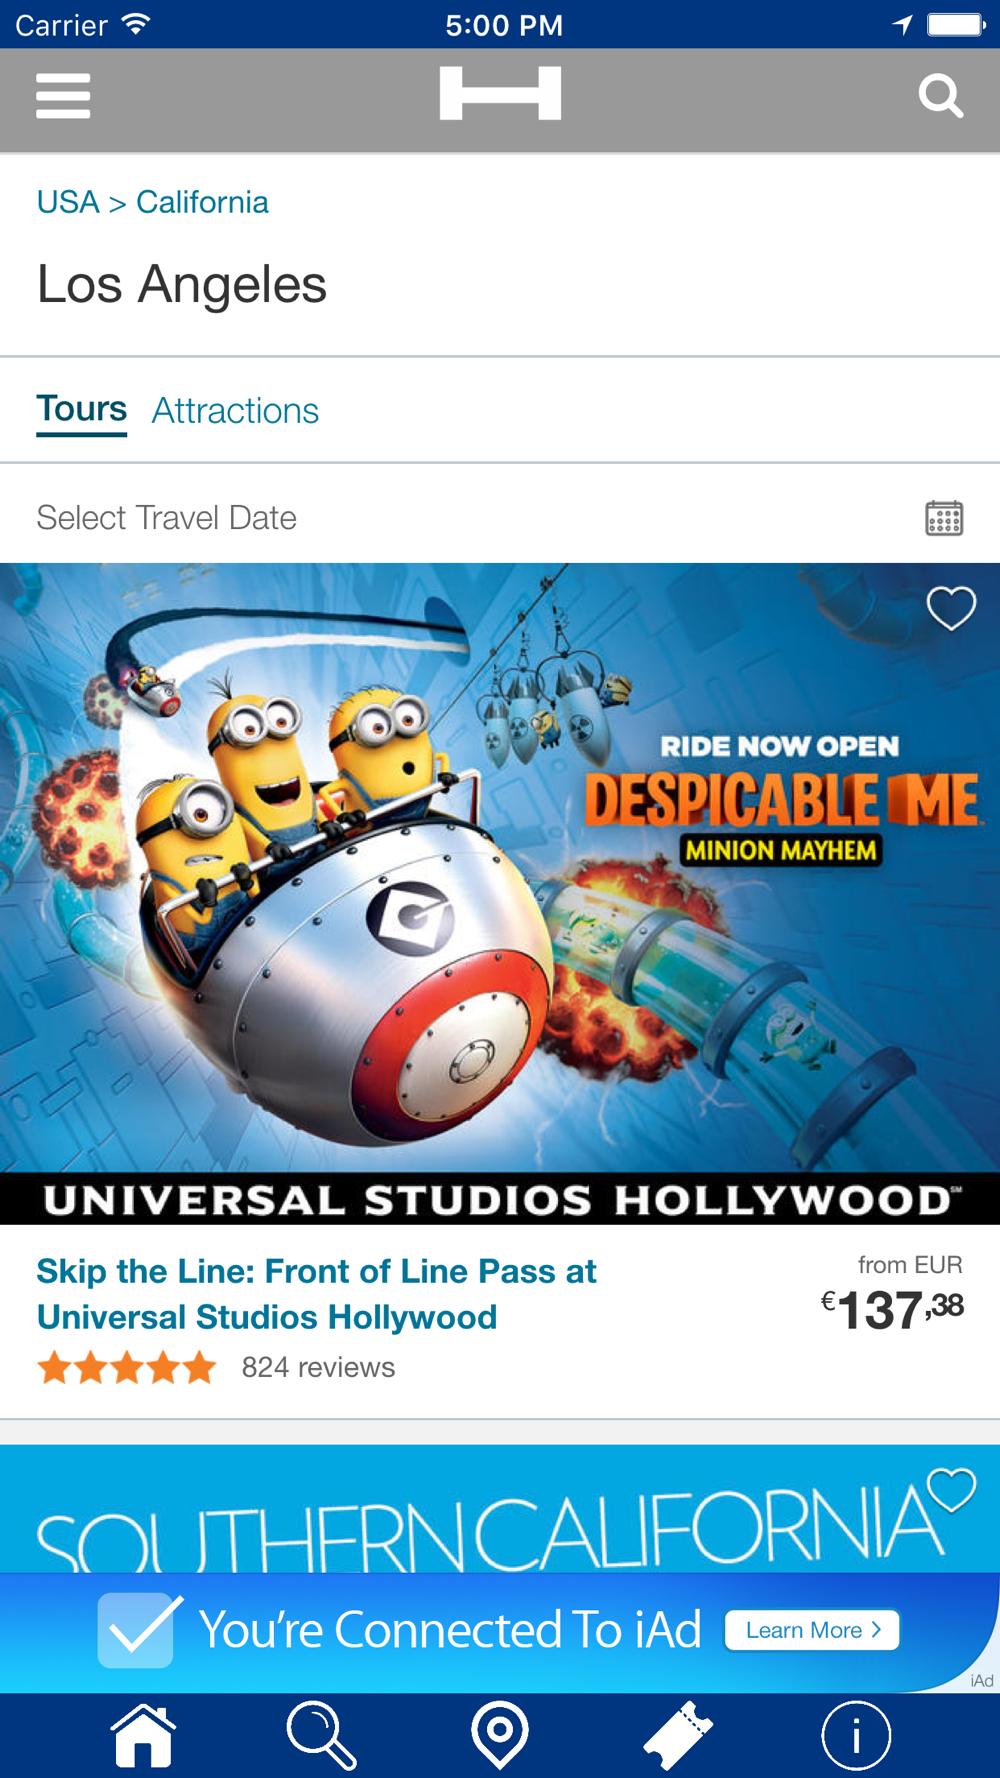Tap the search magnifier in header
This screenshot has height=1778, width=1000.
coord(940,96)
